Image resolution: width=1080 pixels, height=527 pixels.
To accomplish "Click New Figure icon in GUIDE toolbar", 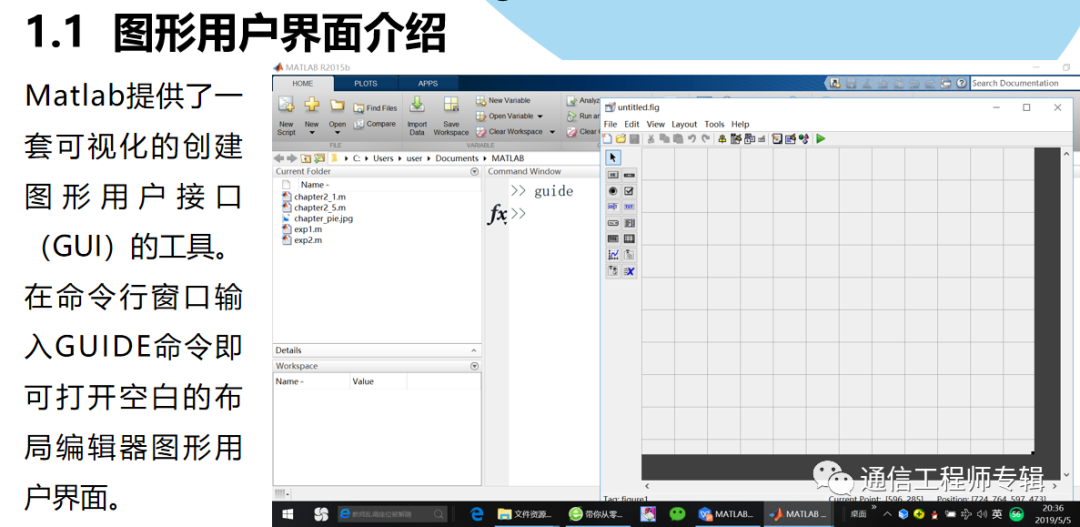I will tap(607, 138).
